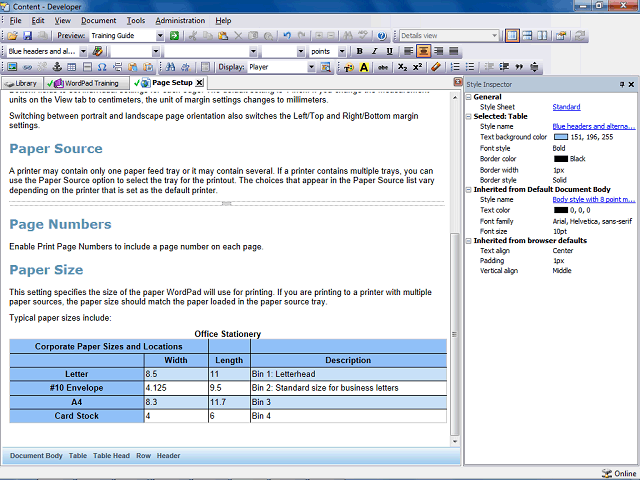
Task: Apply superscript formatting
Action: [x=417, y=67]
